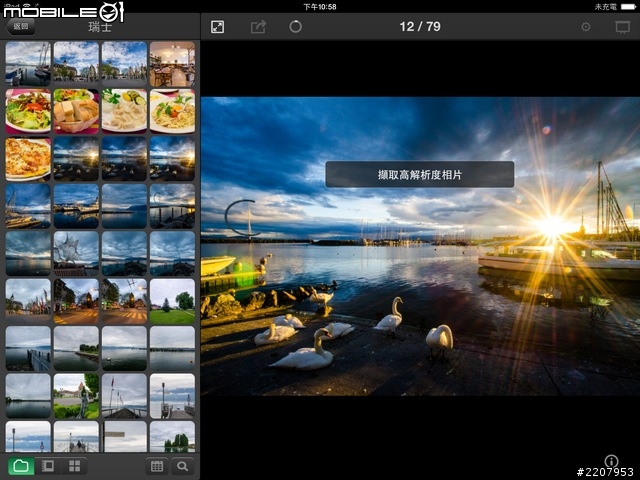Viewport: 640px width, 480px height.
Task: Switch to the four-square grid view tab
Action: 74,466
